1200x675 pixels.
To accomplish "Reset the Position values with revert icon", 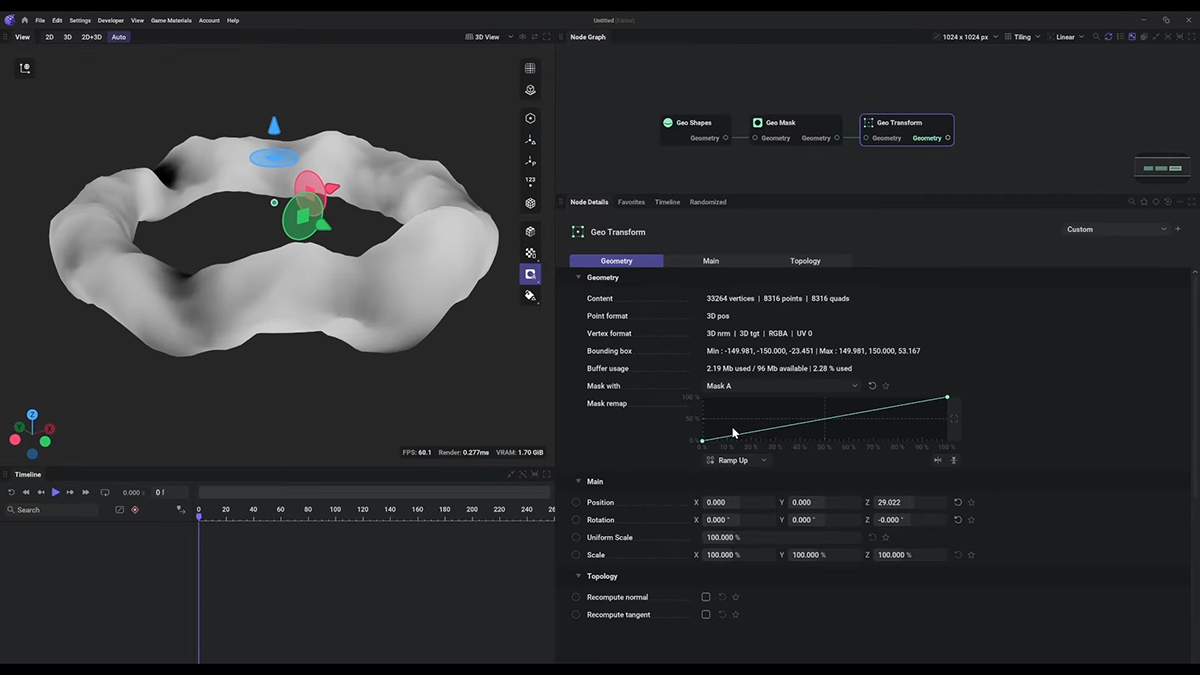I will (x=957, y=503).
